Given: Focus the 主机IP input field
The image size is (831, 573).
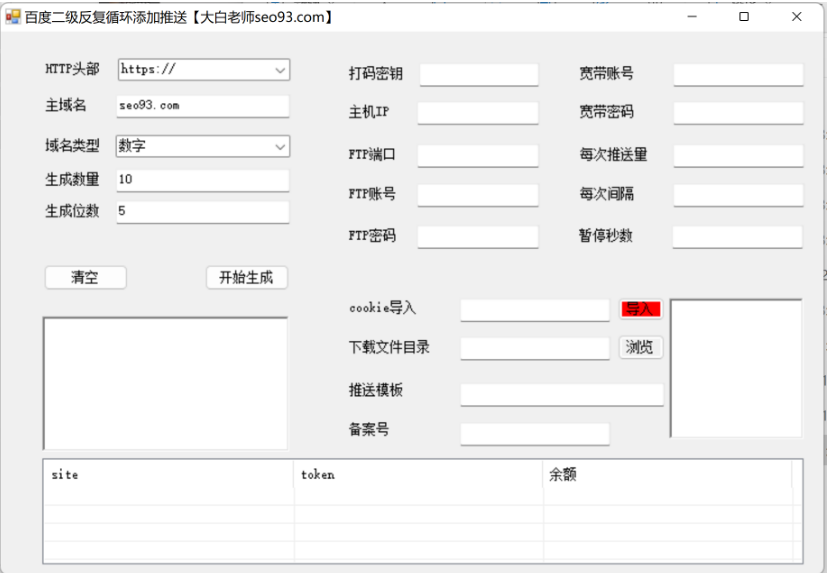Looking at the screenshot, I should [478, 113].
